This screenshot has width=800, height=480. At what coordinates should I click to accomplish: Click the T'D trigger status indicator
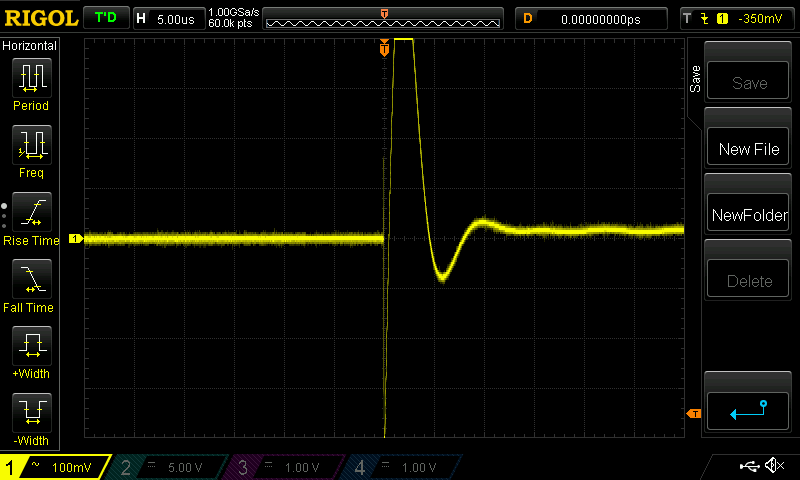coord(106,18)
